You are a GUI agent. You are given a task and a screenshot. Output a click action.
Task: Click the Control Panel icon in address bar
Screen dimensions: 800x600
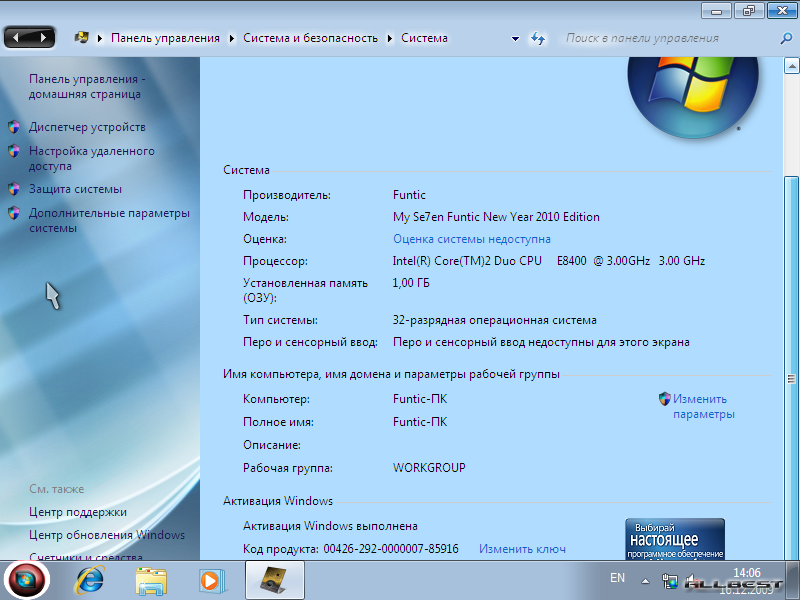tap(82, 38)
